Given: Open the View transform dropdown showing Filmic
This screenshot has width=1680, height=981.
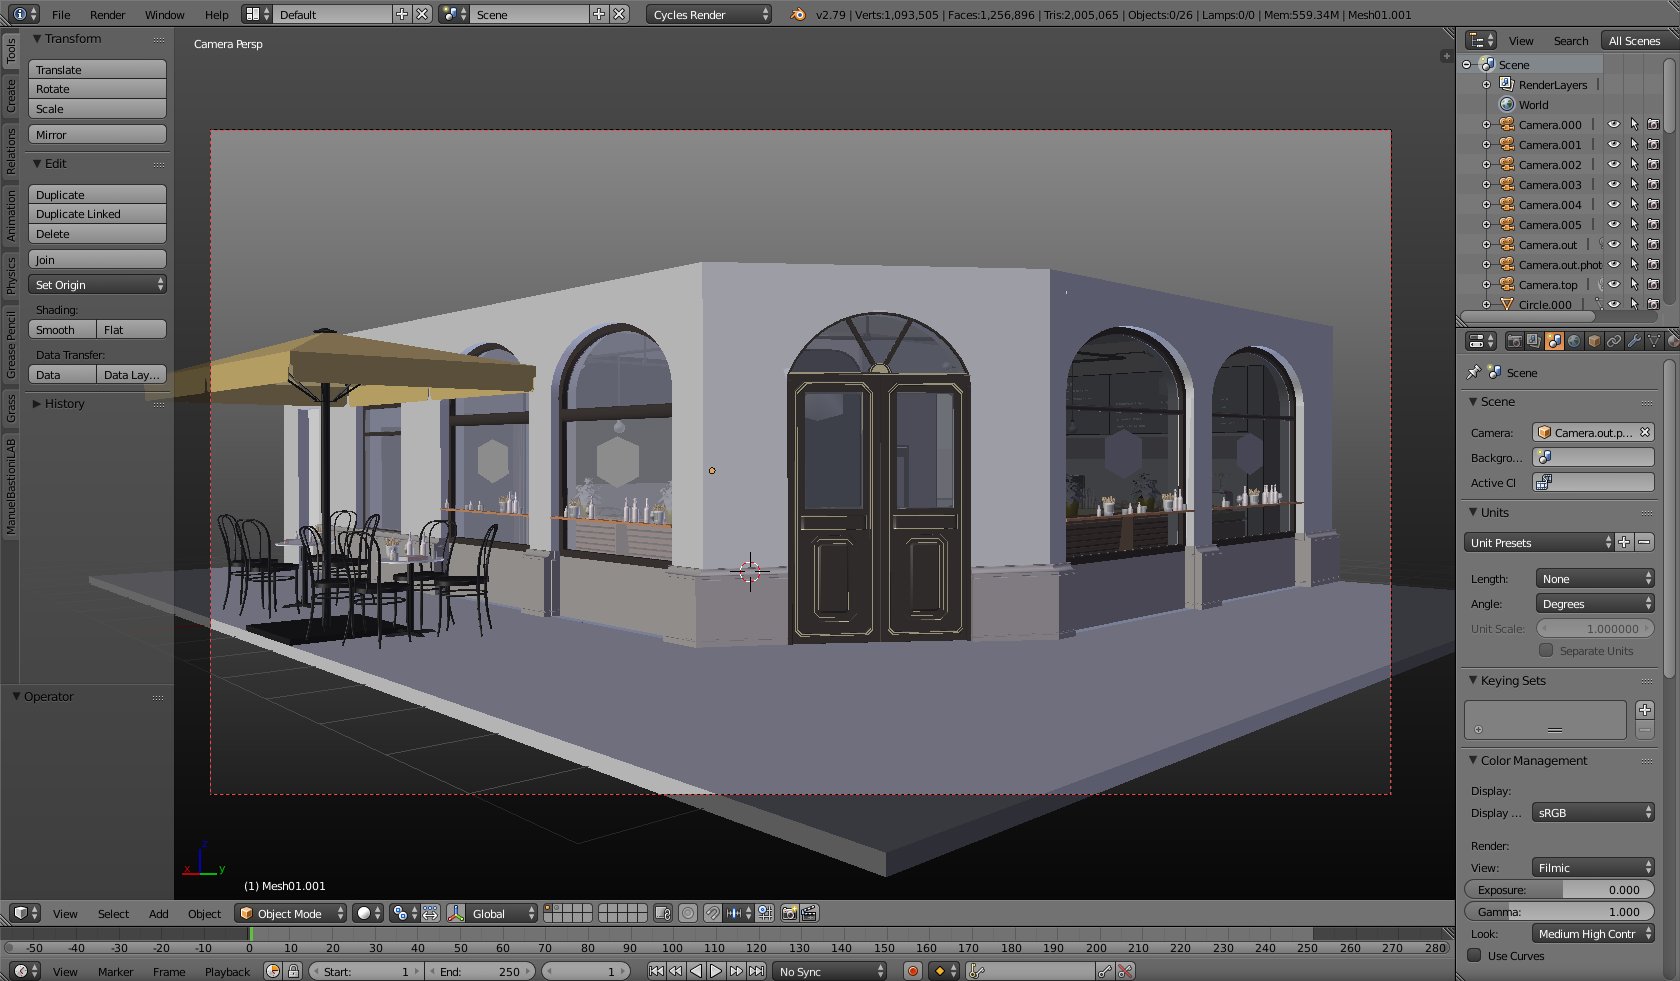Looking at the screenshot, I should (x=1593, y=867).
